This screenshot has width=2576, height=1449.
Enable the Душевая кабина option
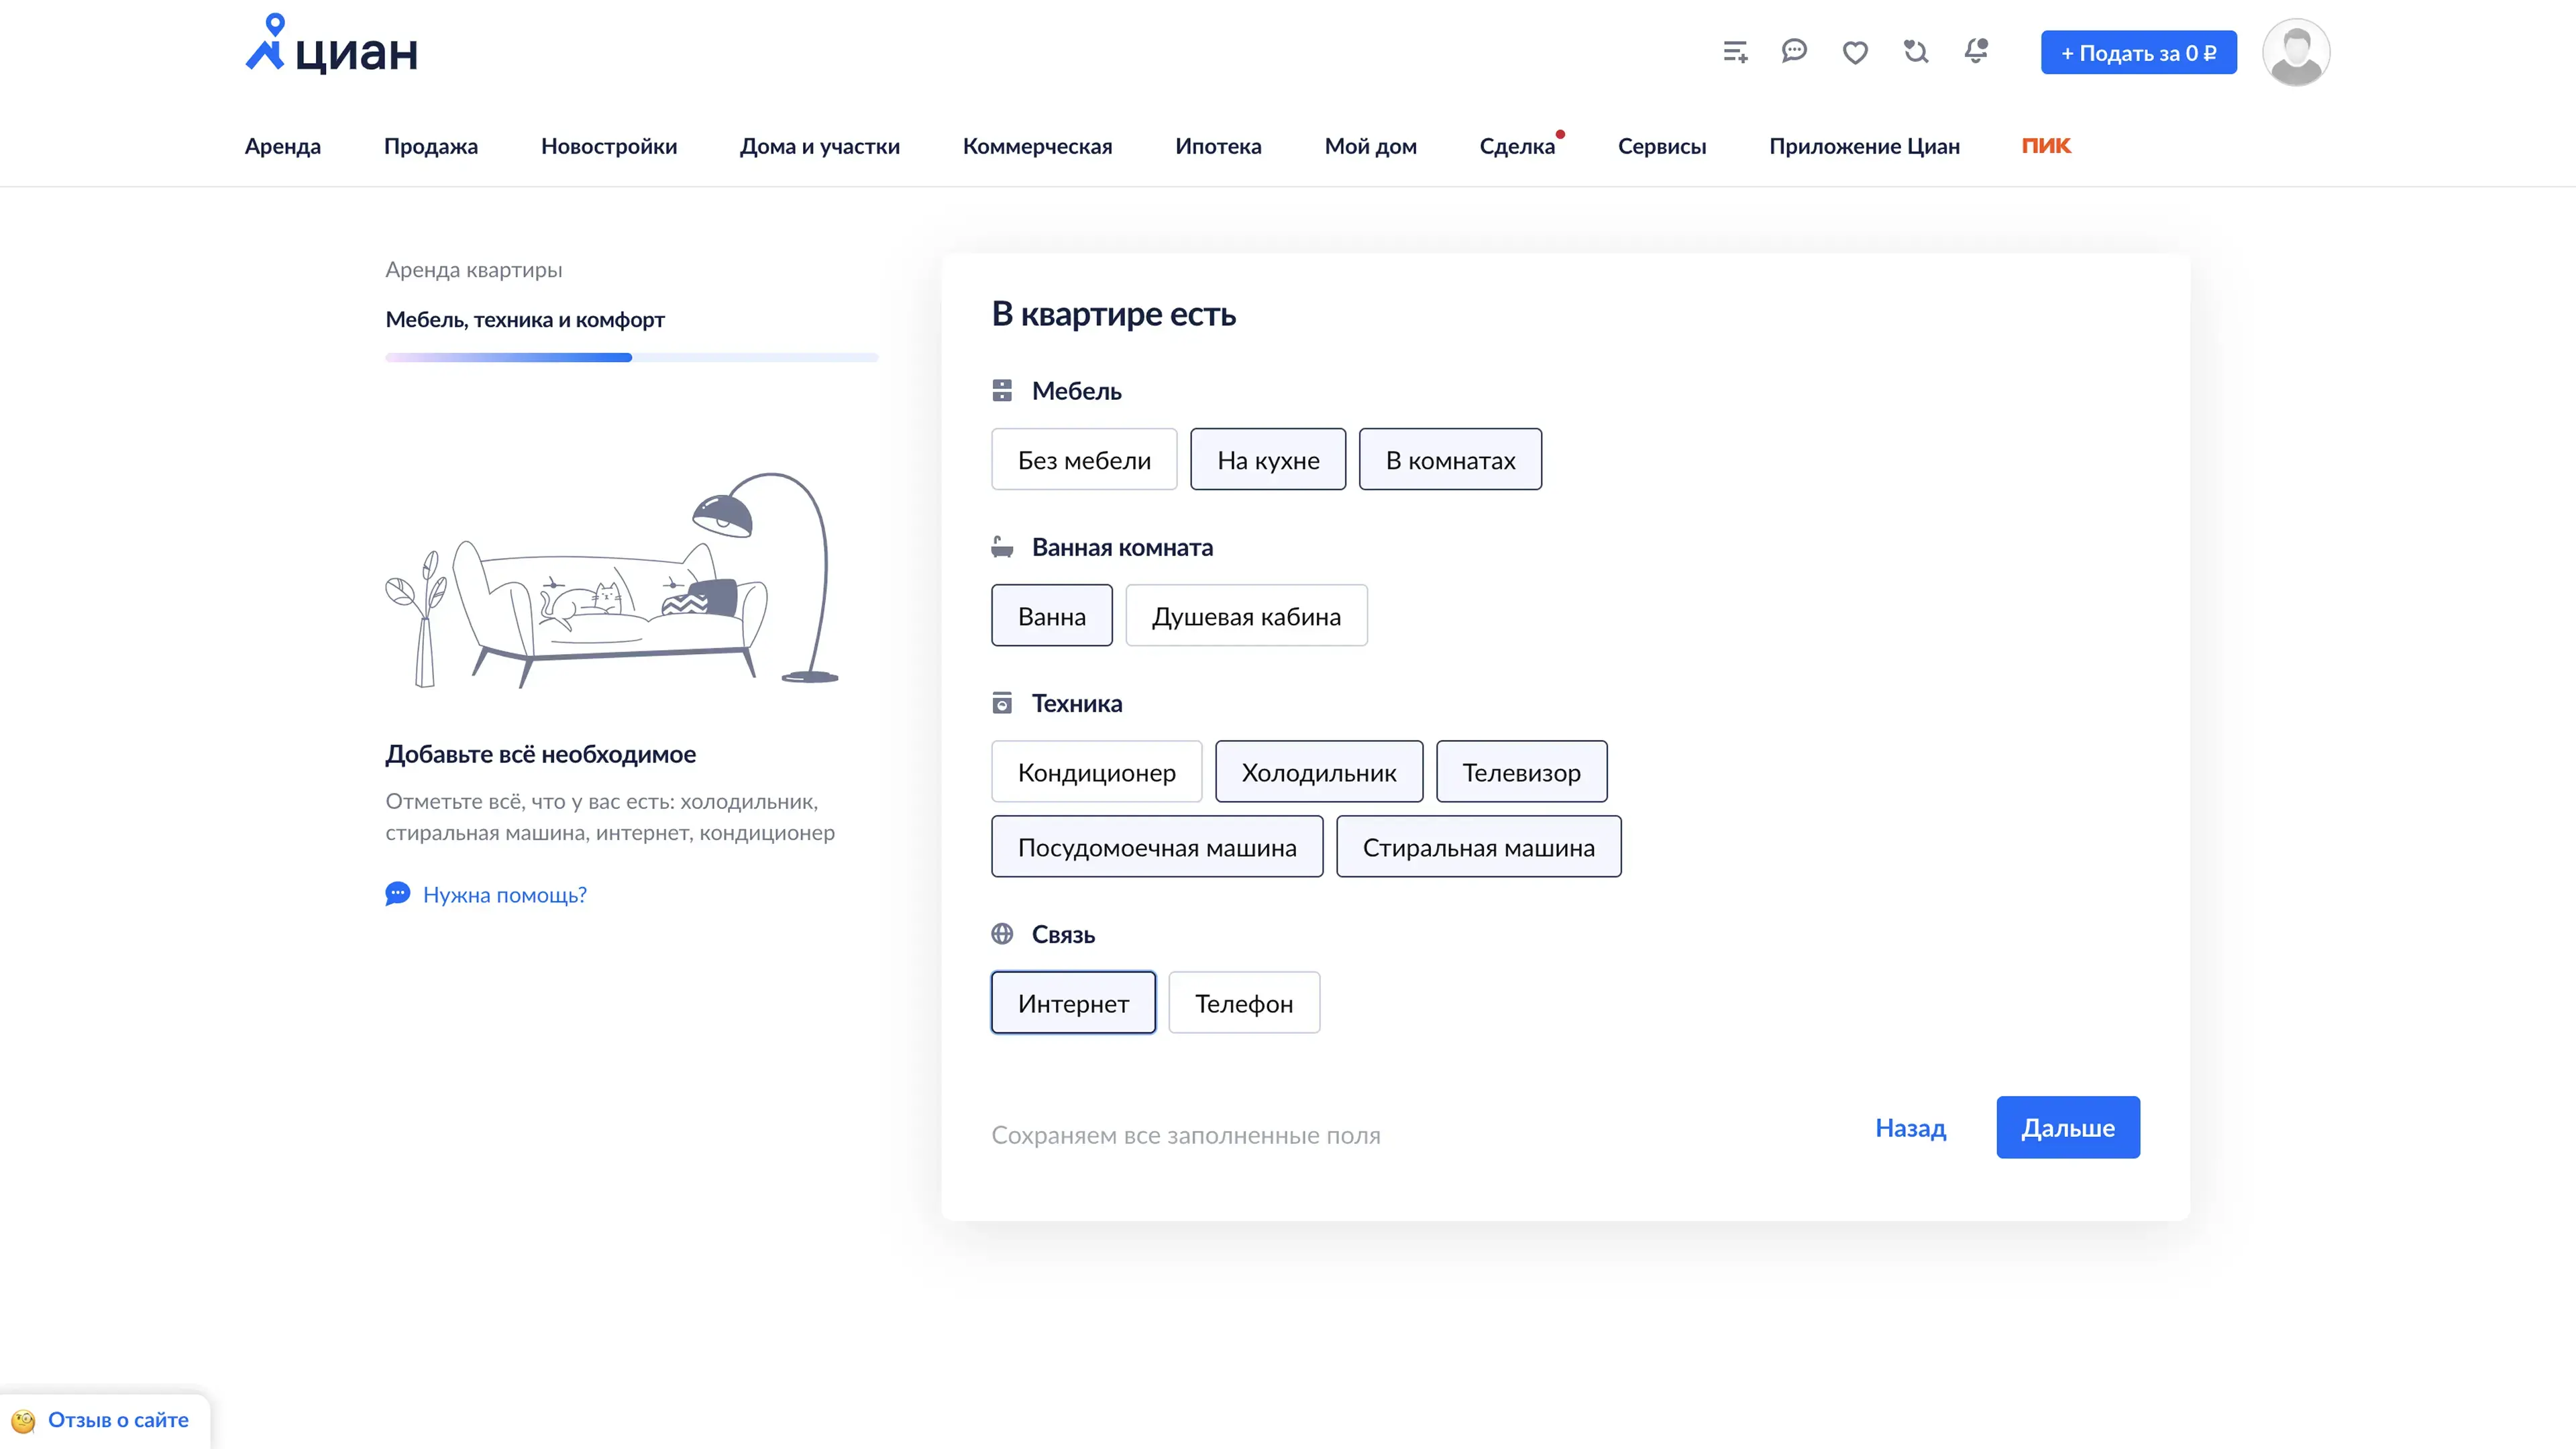1246,616
